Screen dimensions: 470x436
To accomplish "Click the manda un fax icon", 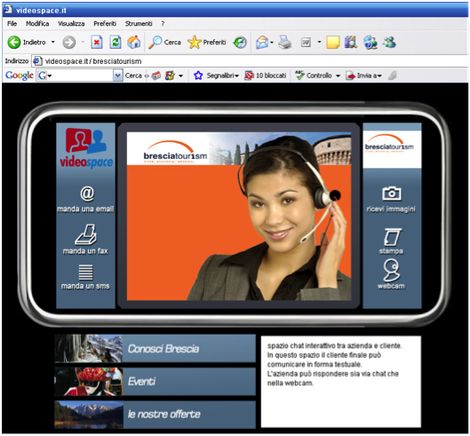I will (x=86, y=234).
